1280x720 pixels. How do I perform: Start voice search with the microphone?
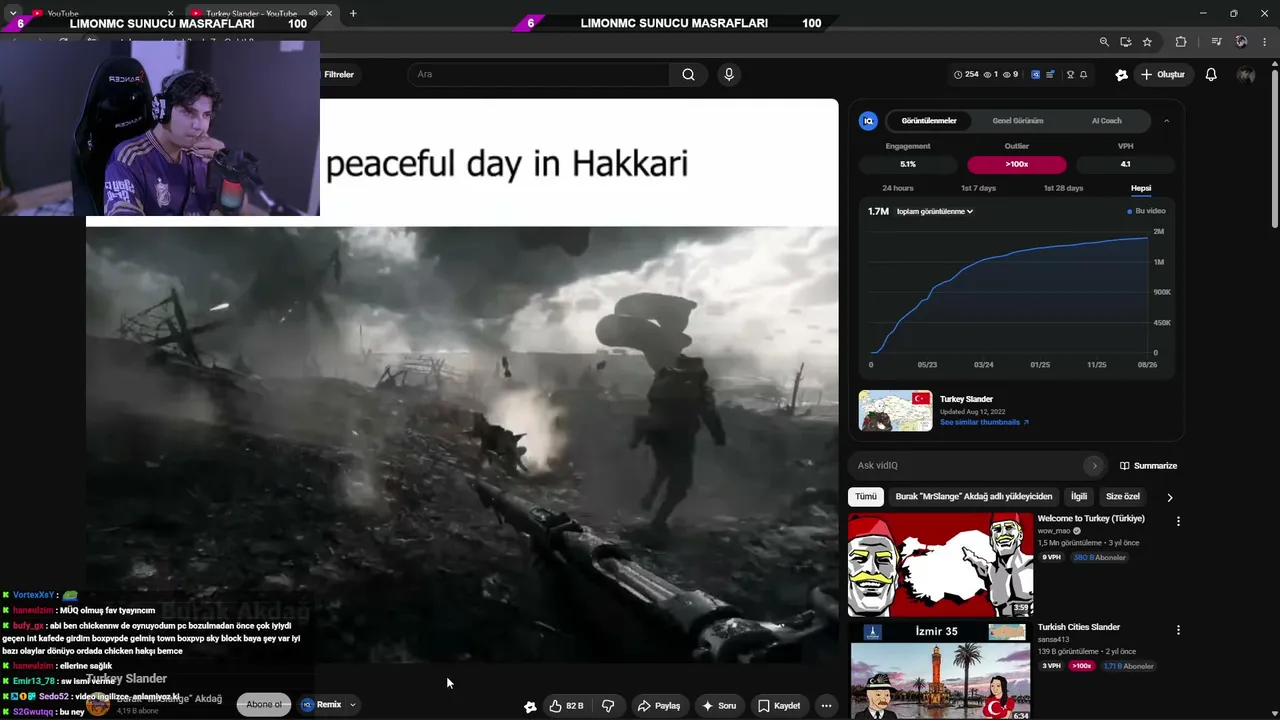click(x=729, y=74)
